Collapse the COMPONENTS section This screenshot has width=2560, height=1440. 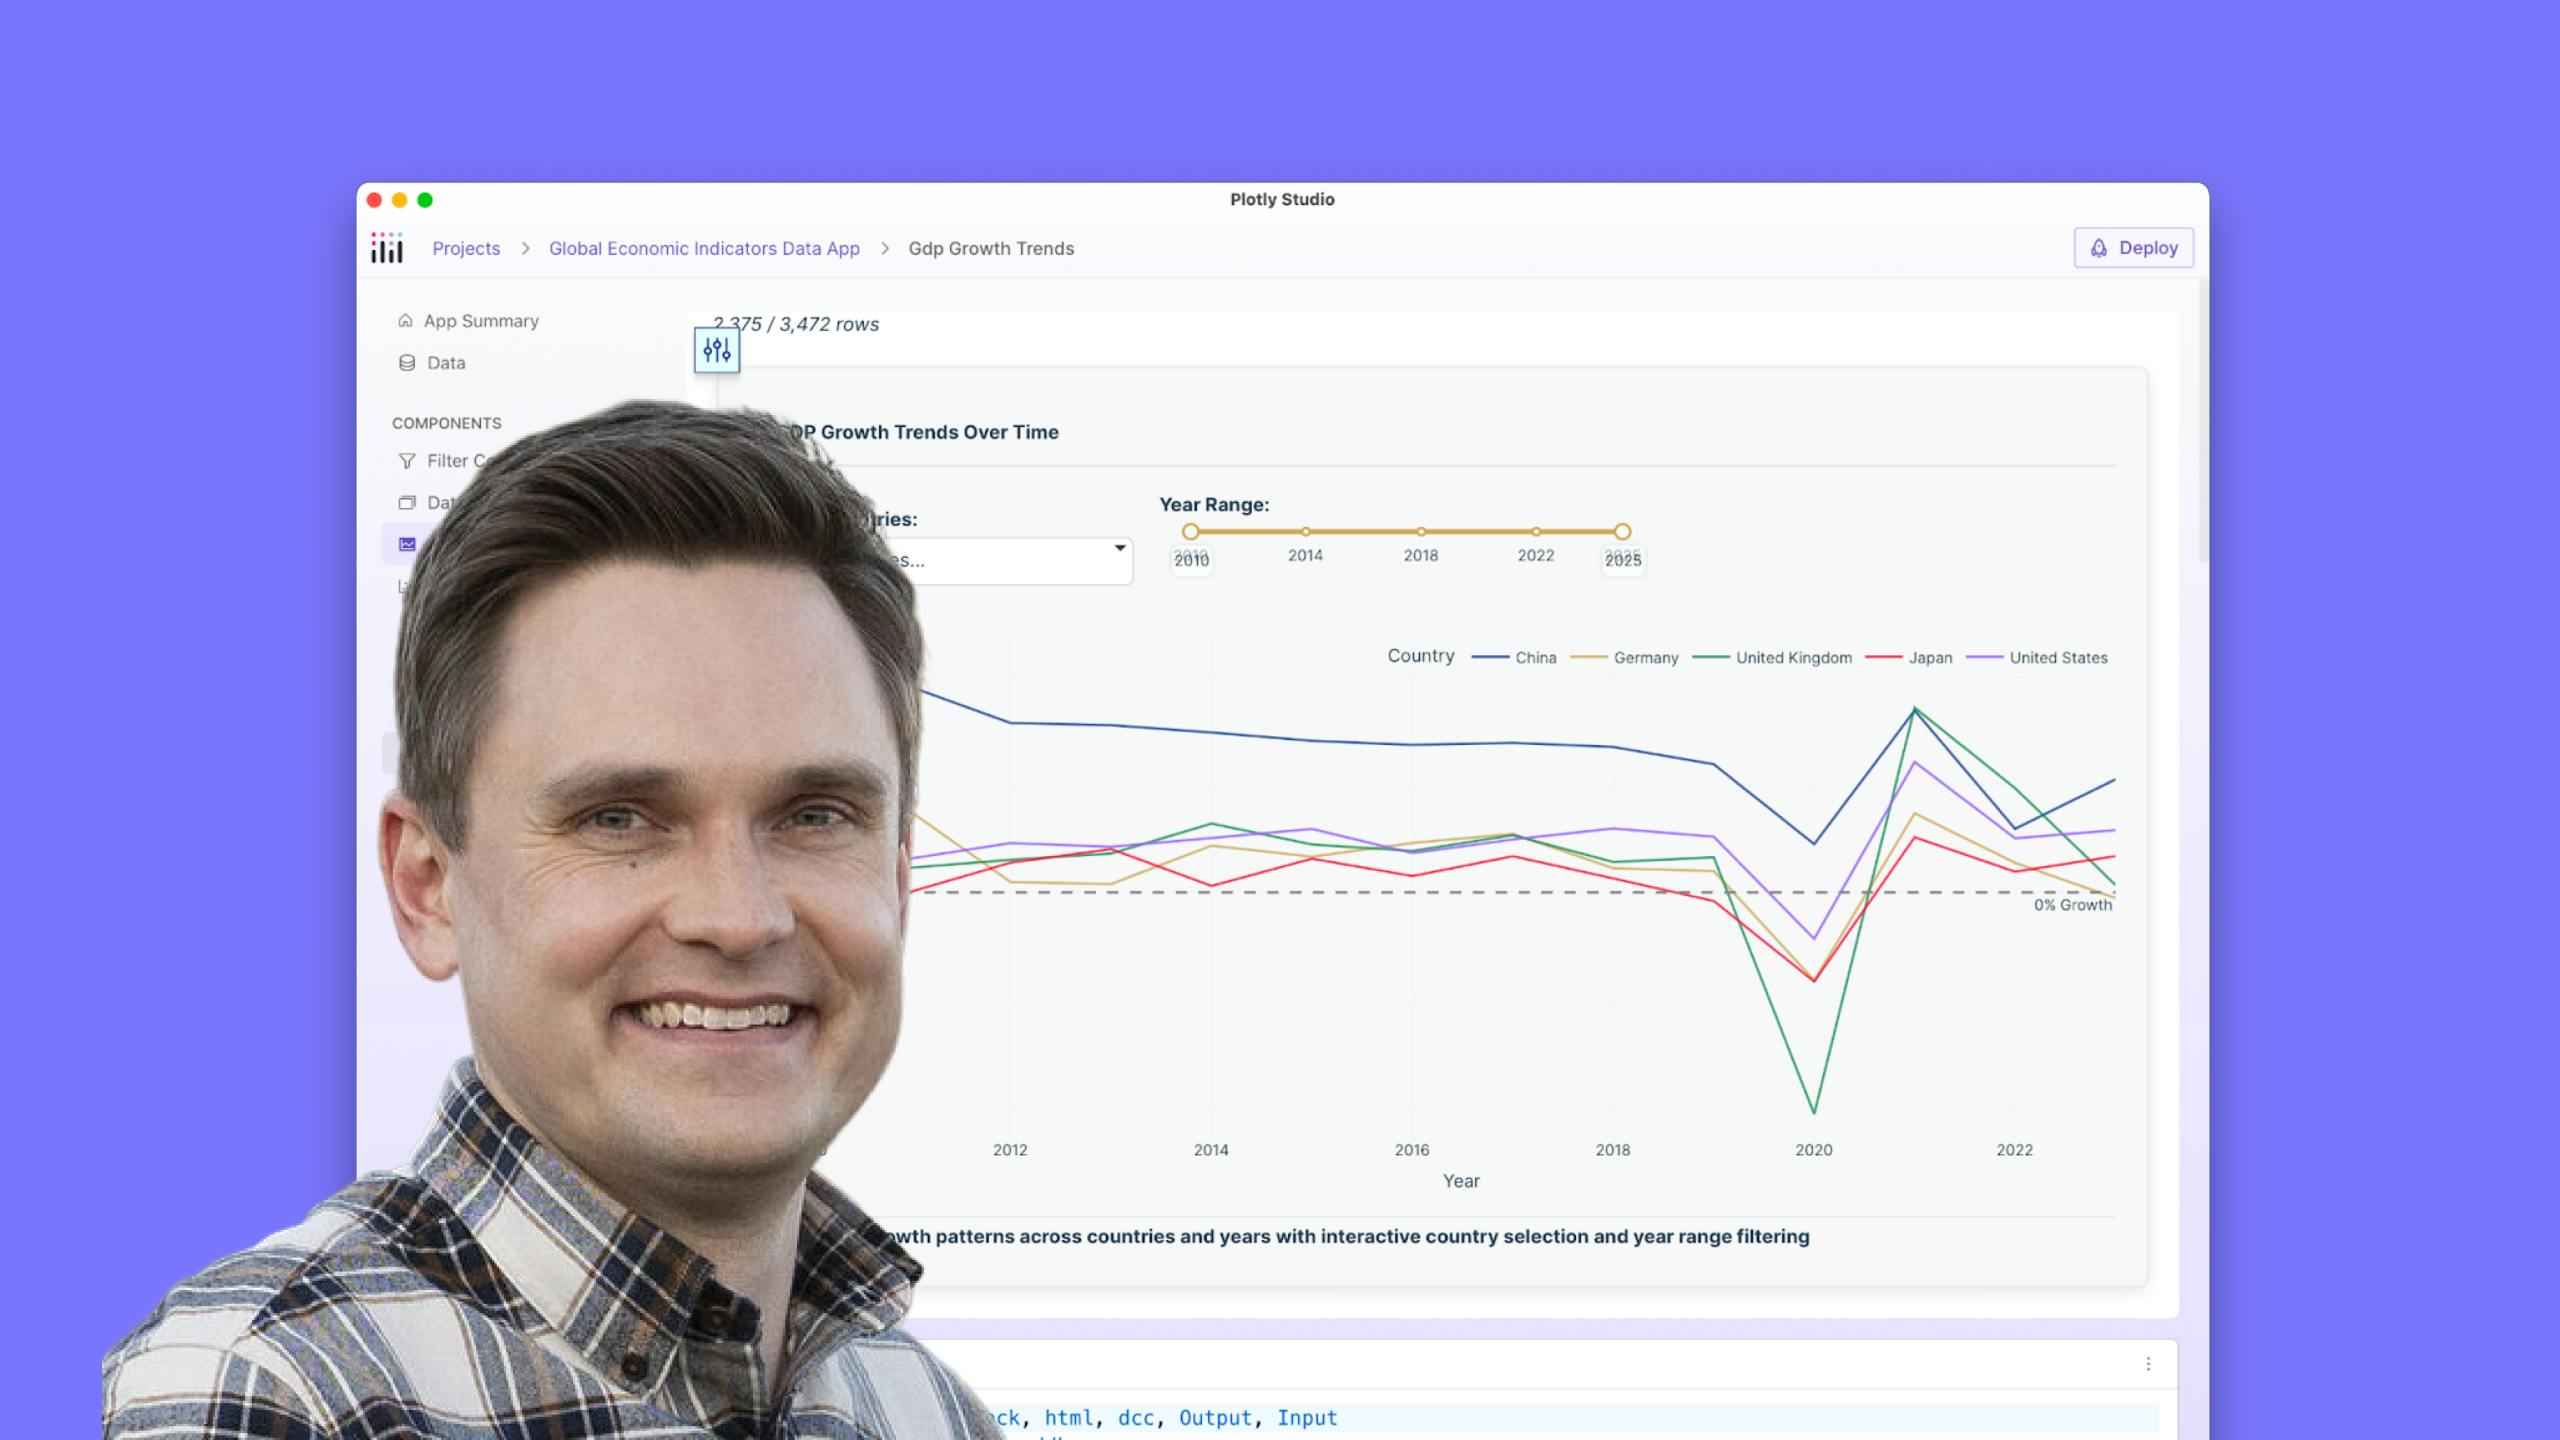click(x=447, y=423)
